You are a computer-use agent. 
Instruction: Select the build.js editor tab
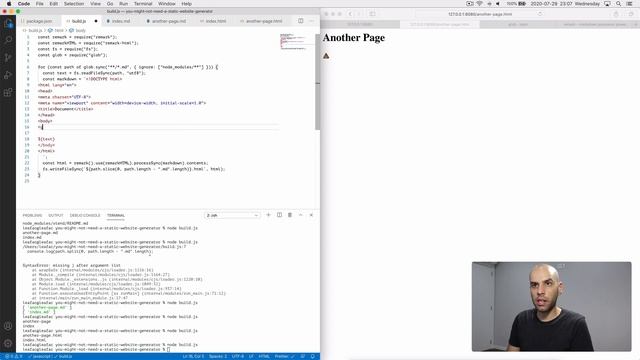click(x=78, y=21)
